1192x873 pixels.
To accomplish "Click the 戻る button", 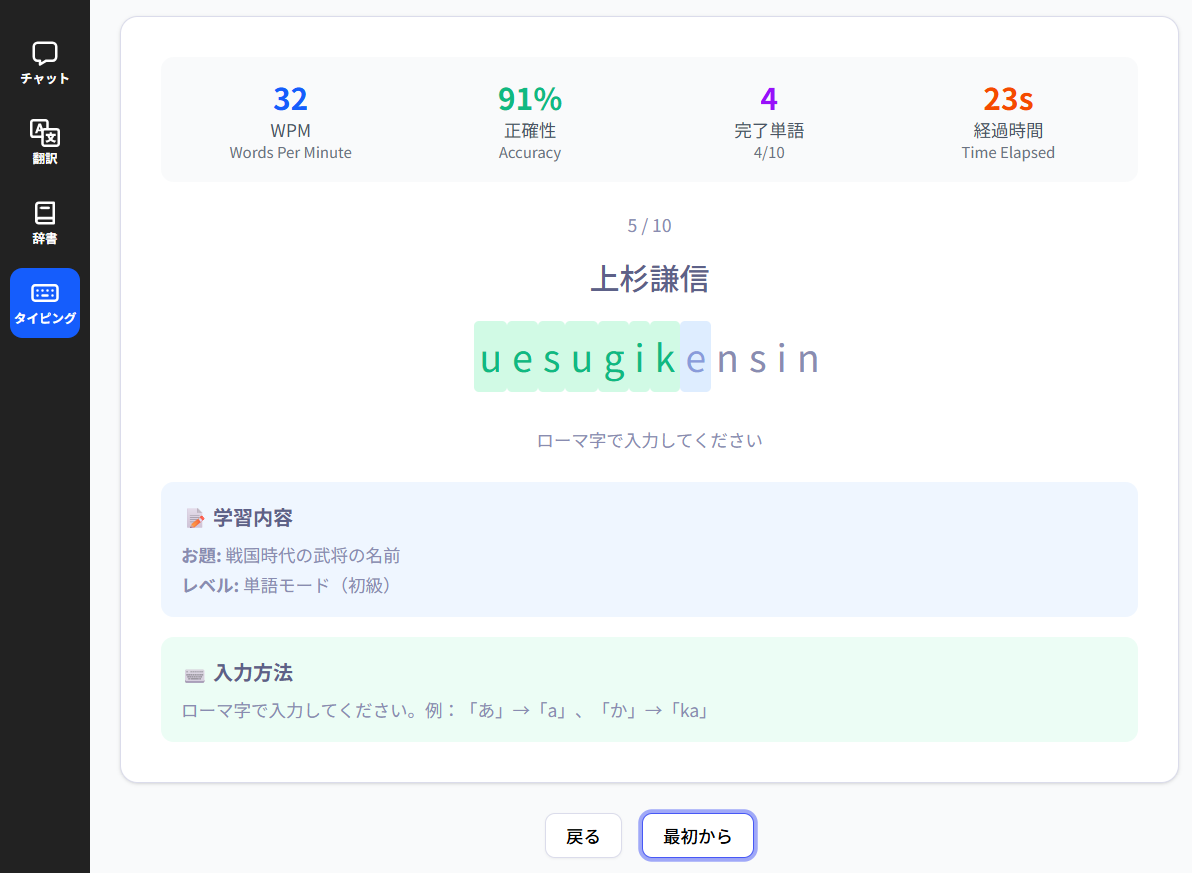I will (583, 836).
